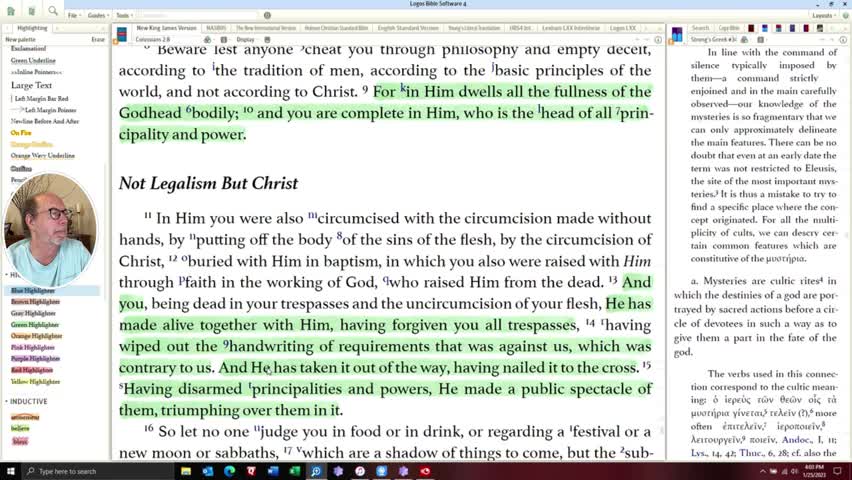Open File Explorer from the taskbar
Screen dimensions: 852x480
click(x=186, y=471)
